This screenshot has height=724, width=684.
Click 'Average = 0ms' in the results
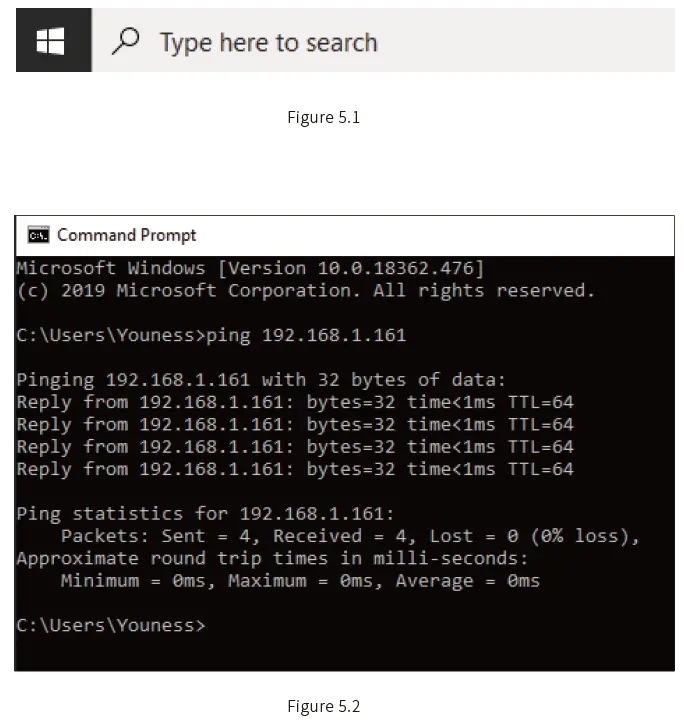click(x=467, y=581)
